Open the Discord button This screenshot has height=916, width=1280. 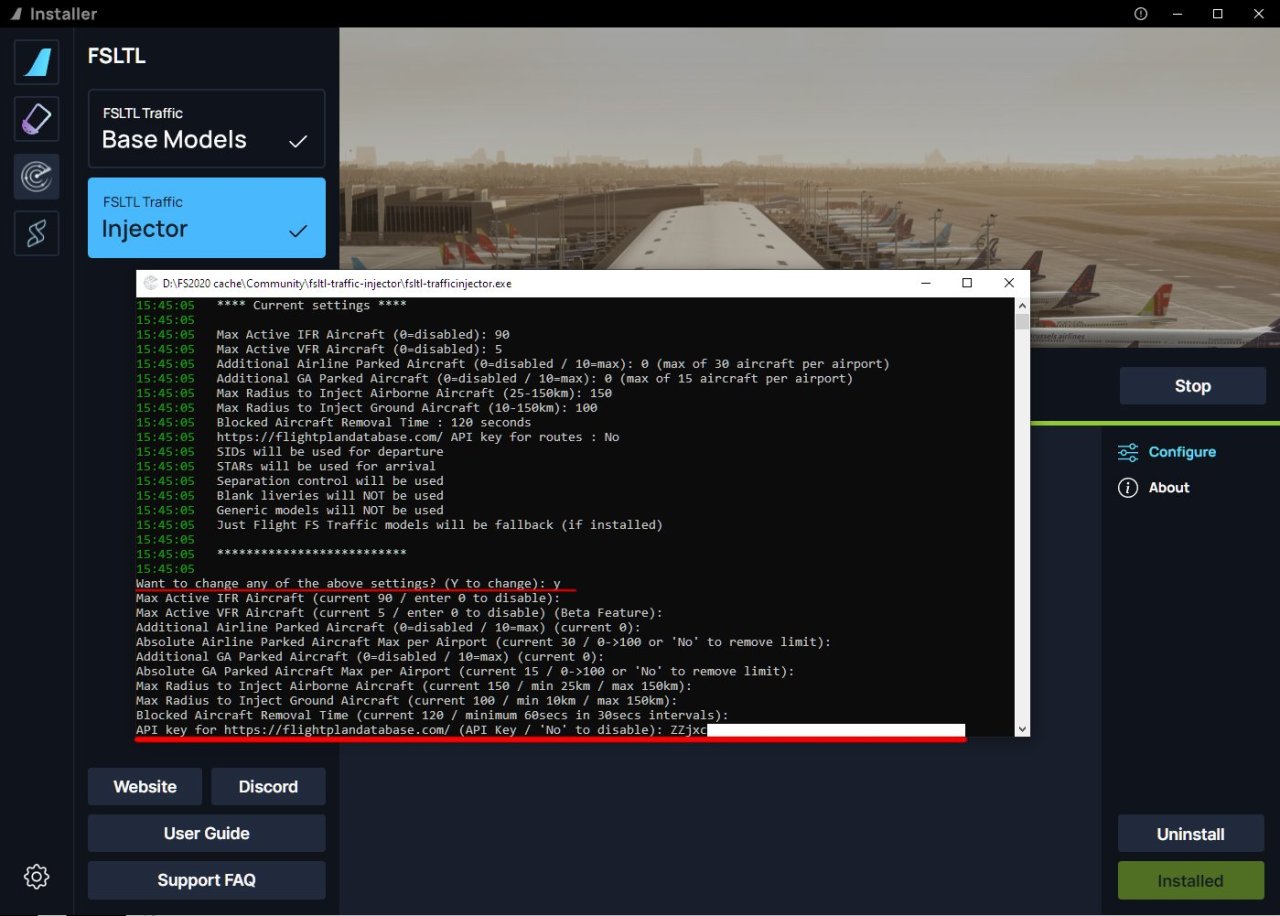(268, 787)
